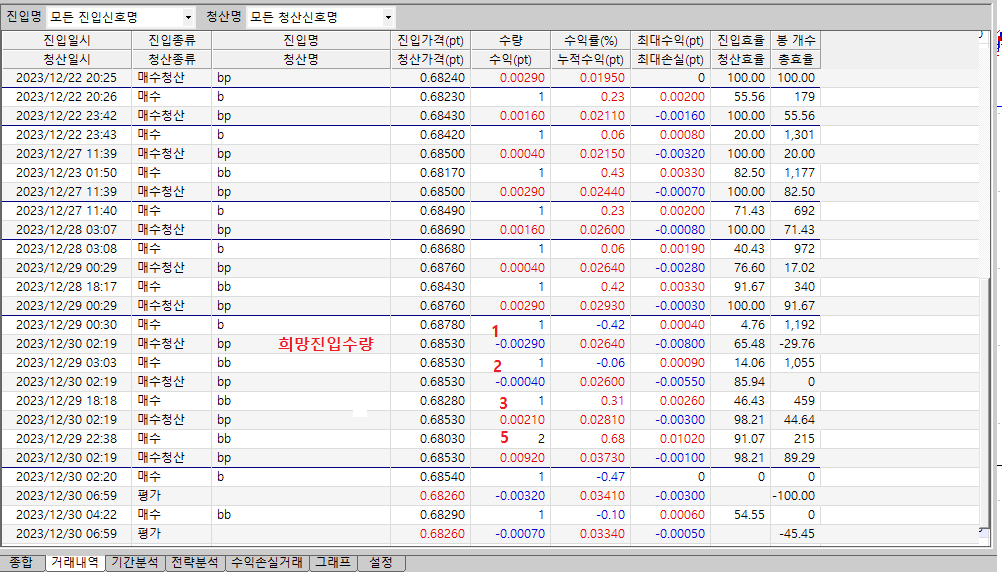Image resolution: width=1002 pixels, height=572 pixels.
Task: Select the trade entered 2023/12/29 22:38
Action: 66,438
